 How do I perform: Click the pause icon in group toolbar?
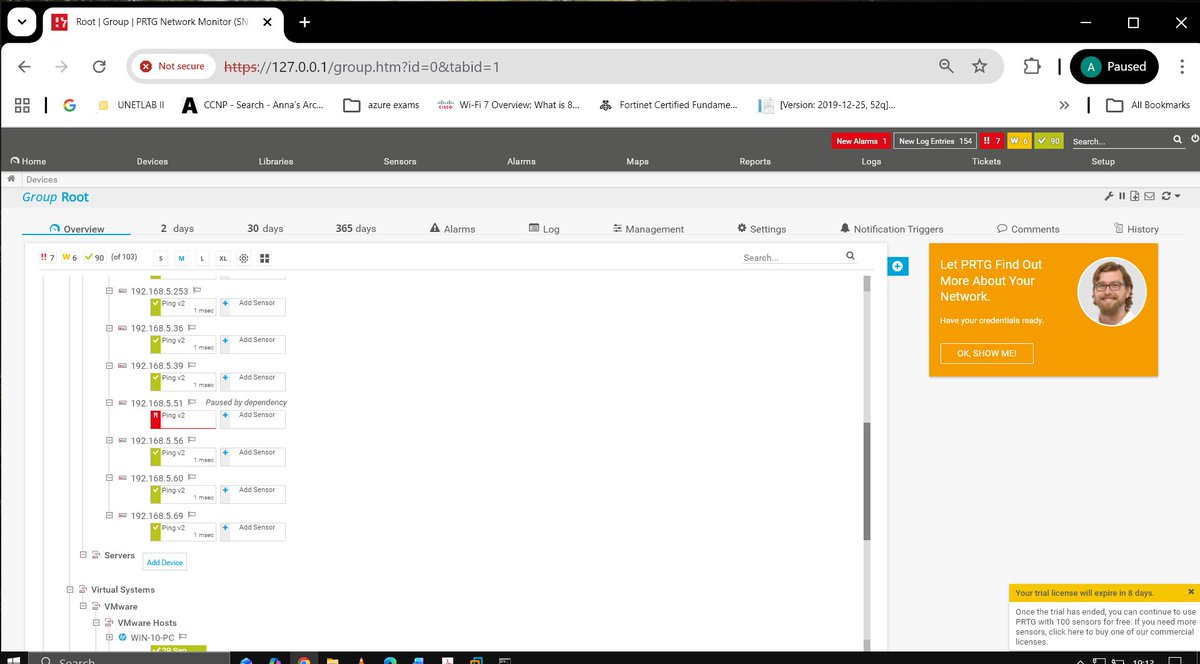click(x=1122, y=196)
